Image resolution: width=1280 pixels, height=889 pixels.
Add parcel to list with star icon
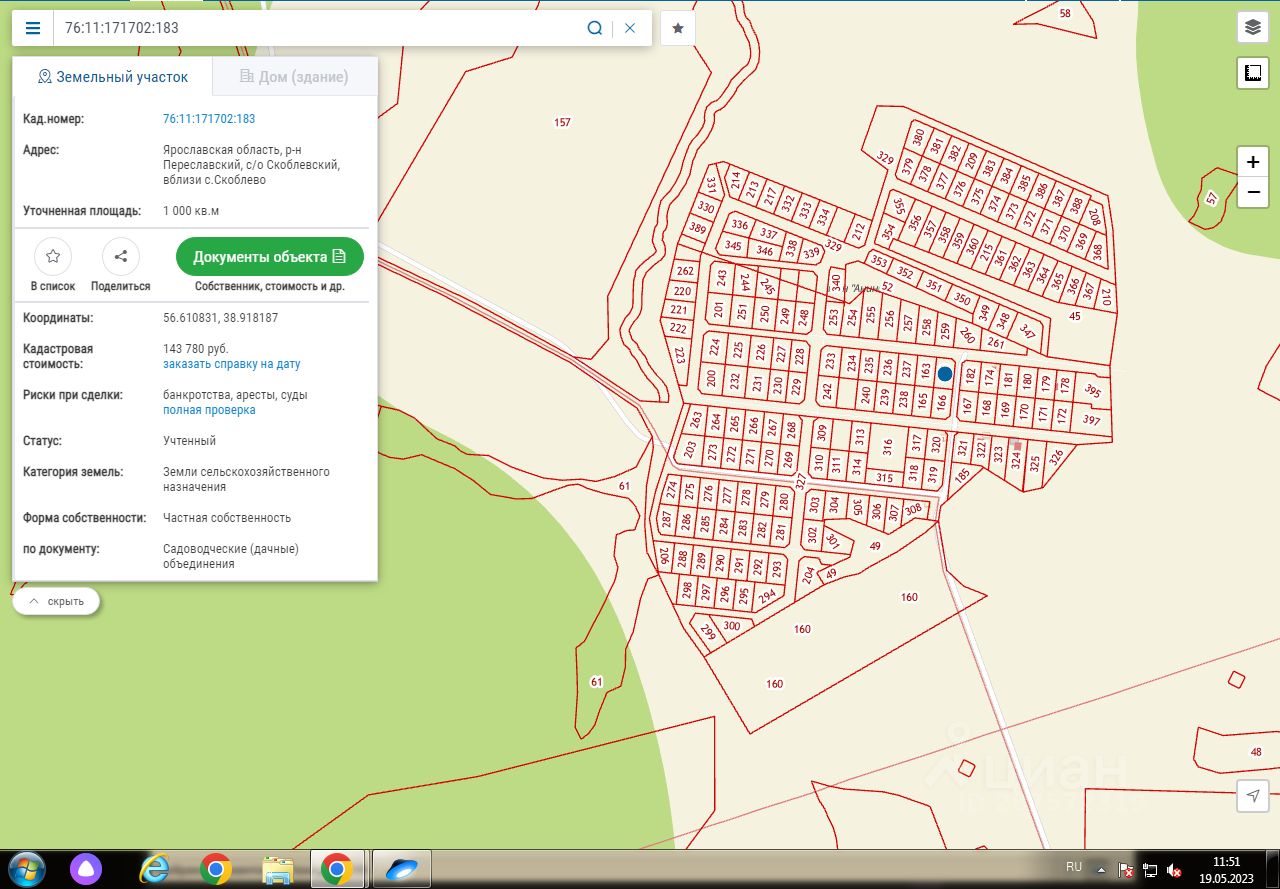tap(53, 257)
